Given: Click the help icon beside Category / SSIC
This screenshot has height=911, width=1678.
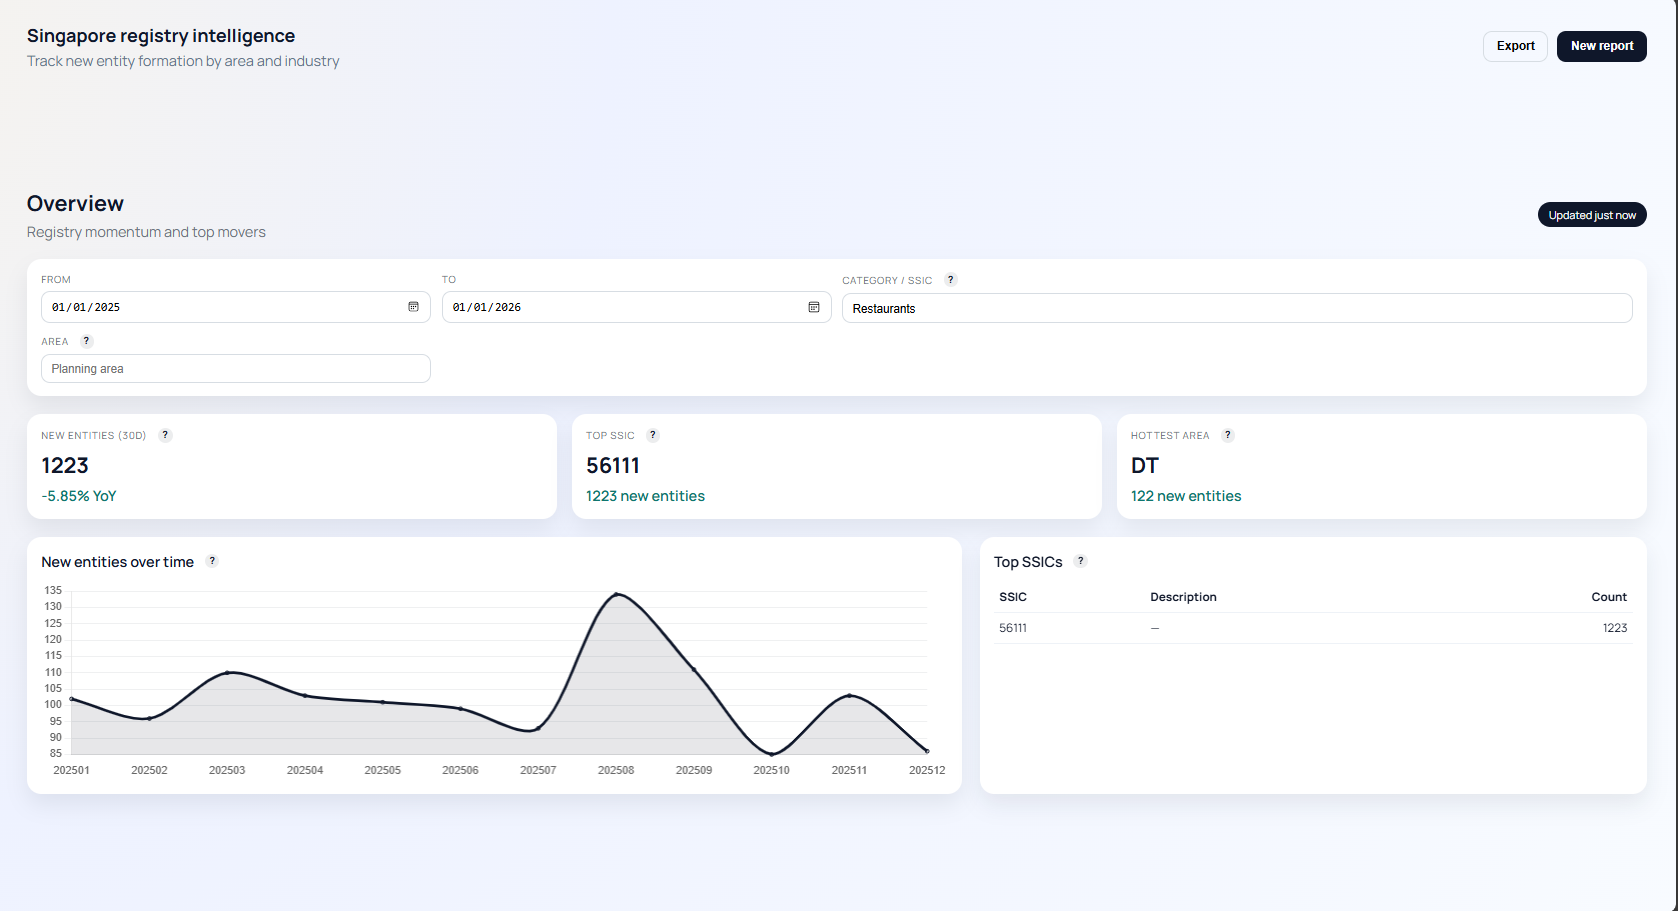Looking at the screenshot, I should (951, 279).
